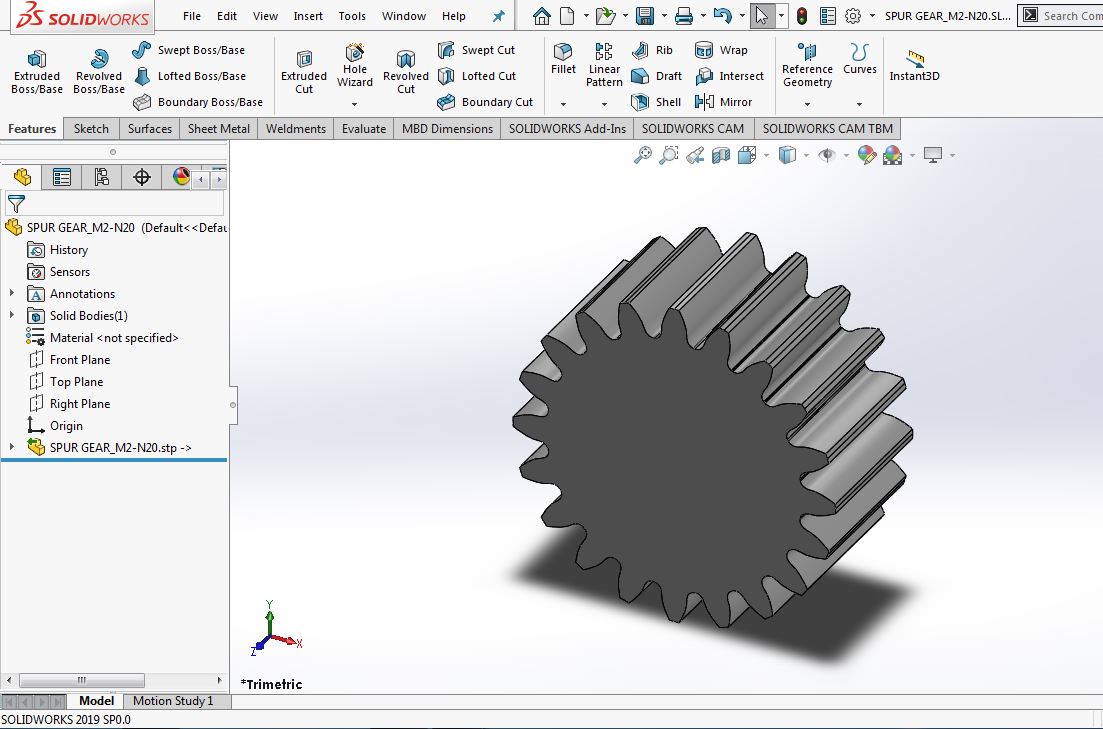The width and height of the screenshot is (1103, 729).
Task: Select the Rib feature
Action: coord(652,50)
